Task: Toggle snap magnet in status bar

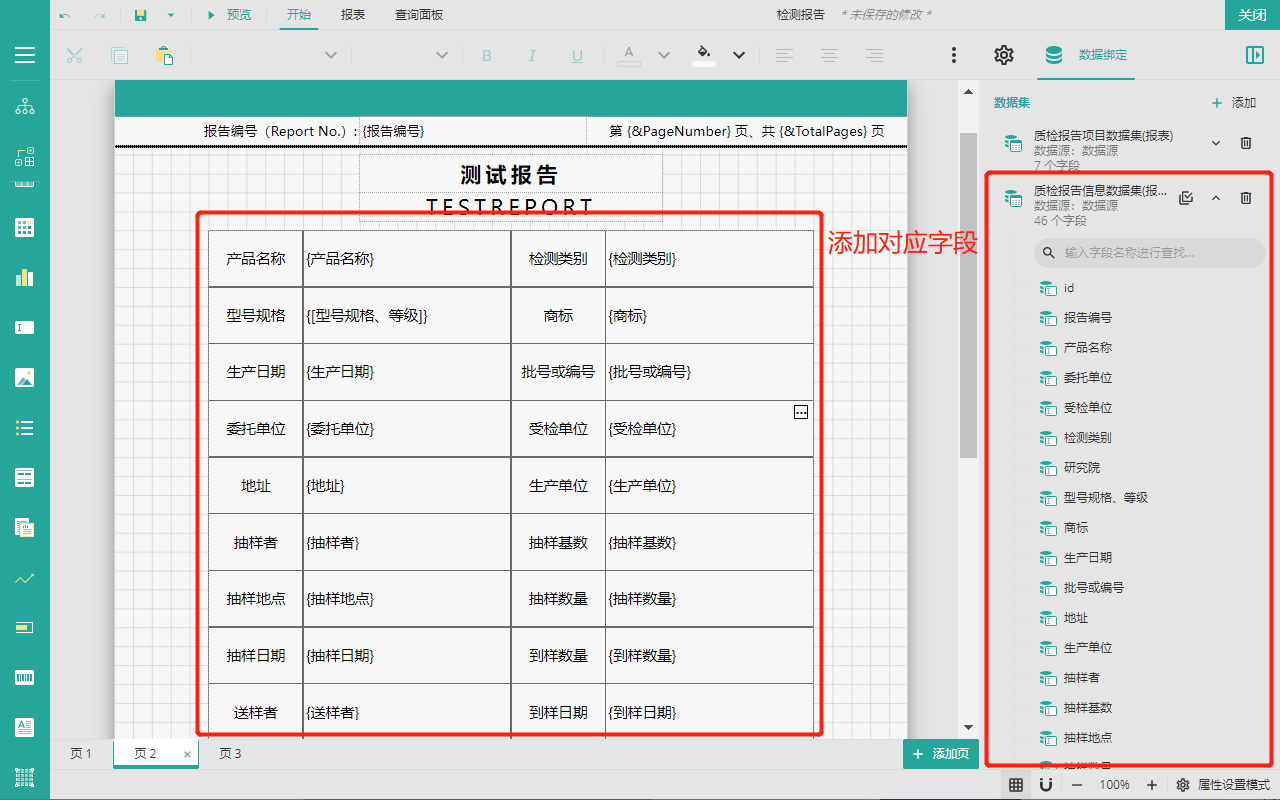Action: coord(1046,785)
